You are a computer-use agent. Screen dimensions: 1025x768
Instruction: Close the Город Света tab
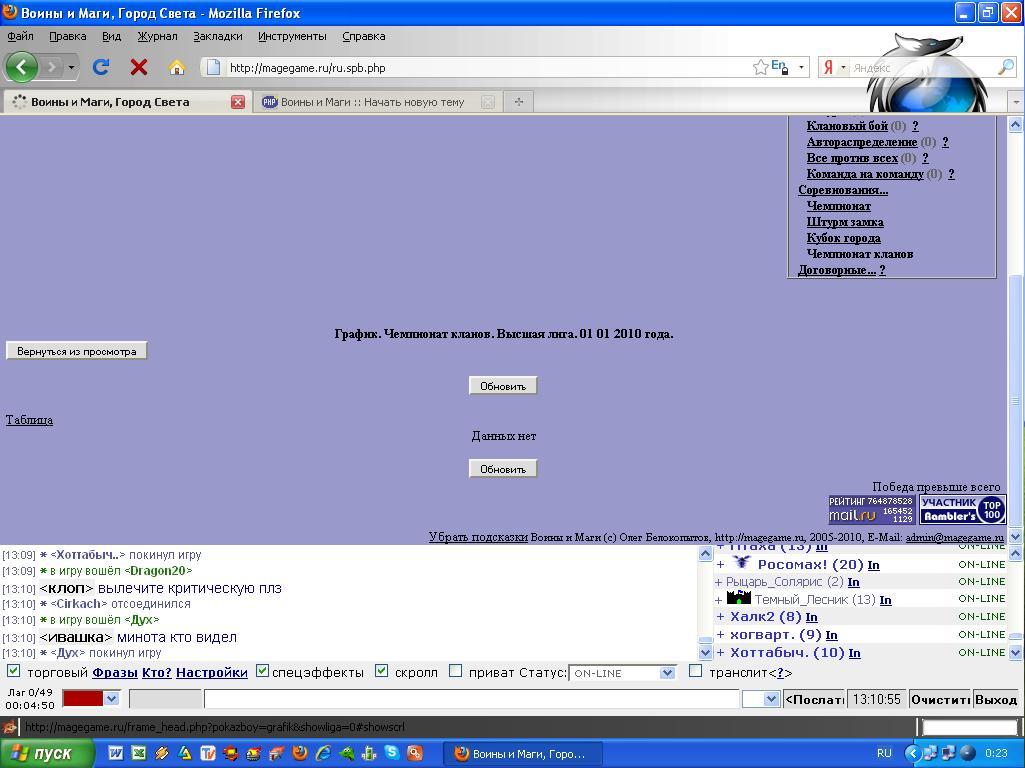[x=238, y=102]
